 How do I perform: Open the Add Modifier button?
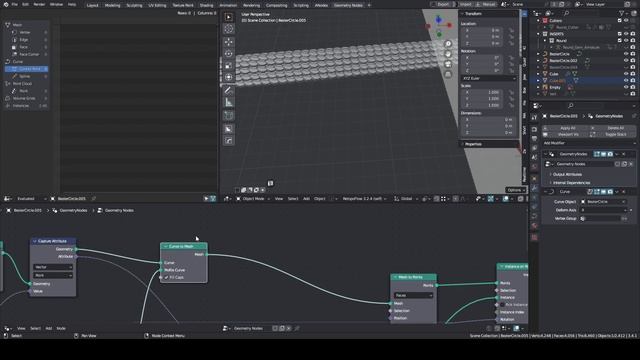click(x=589, y=143)
